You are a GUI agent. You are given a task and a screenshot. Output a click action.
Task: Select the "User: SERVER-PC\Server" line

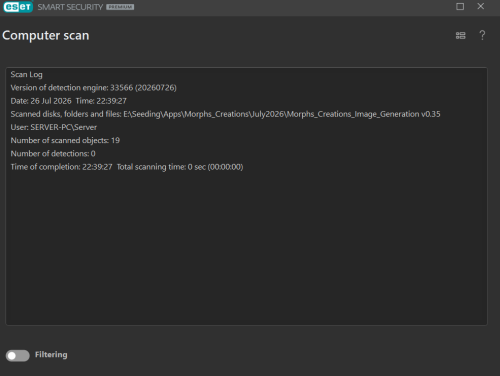click(x=54, y=127)
